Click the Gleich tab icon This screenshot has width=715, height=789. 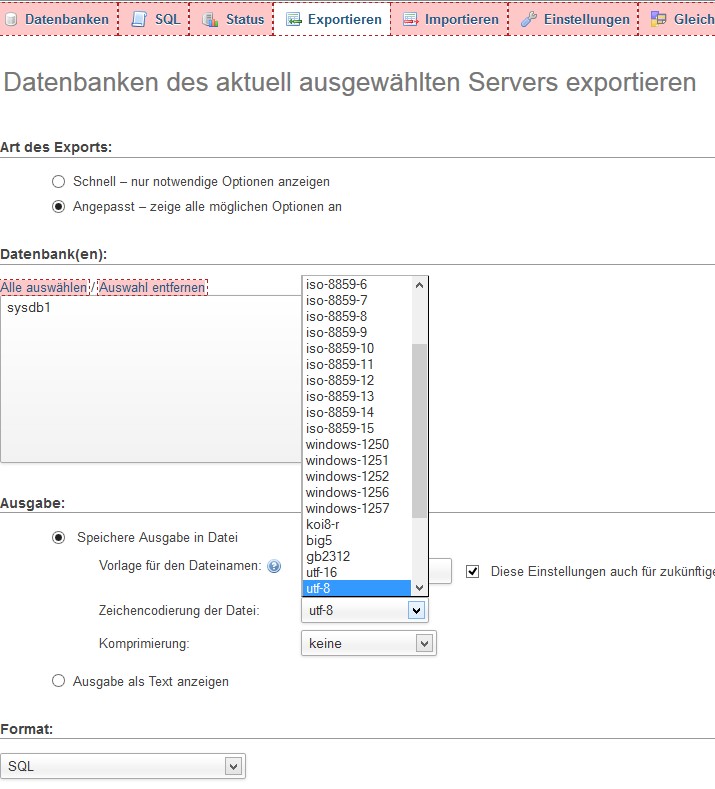click(658, 19)
